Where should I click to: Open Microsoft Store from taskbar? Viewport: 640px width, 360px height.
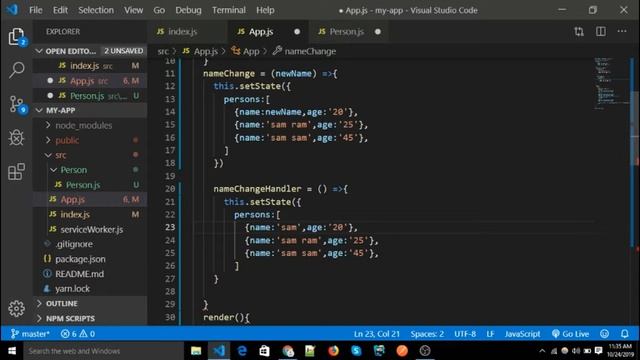(264, 351)
